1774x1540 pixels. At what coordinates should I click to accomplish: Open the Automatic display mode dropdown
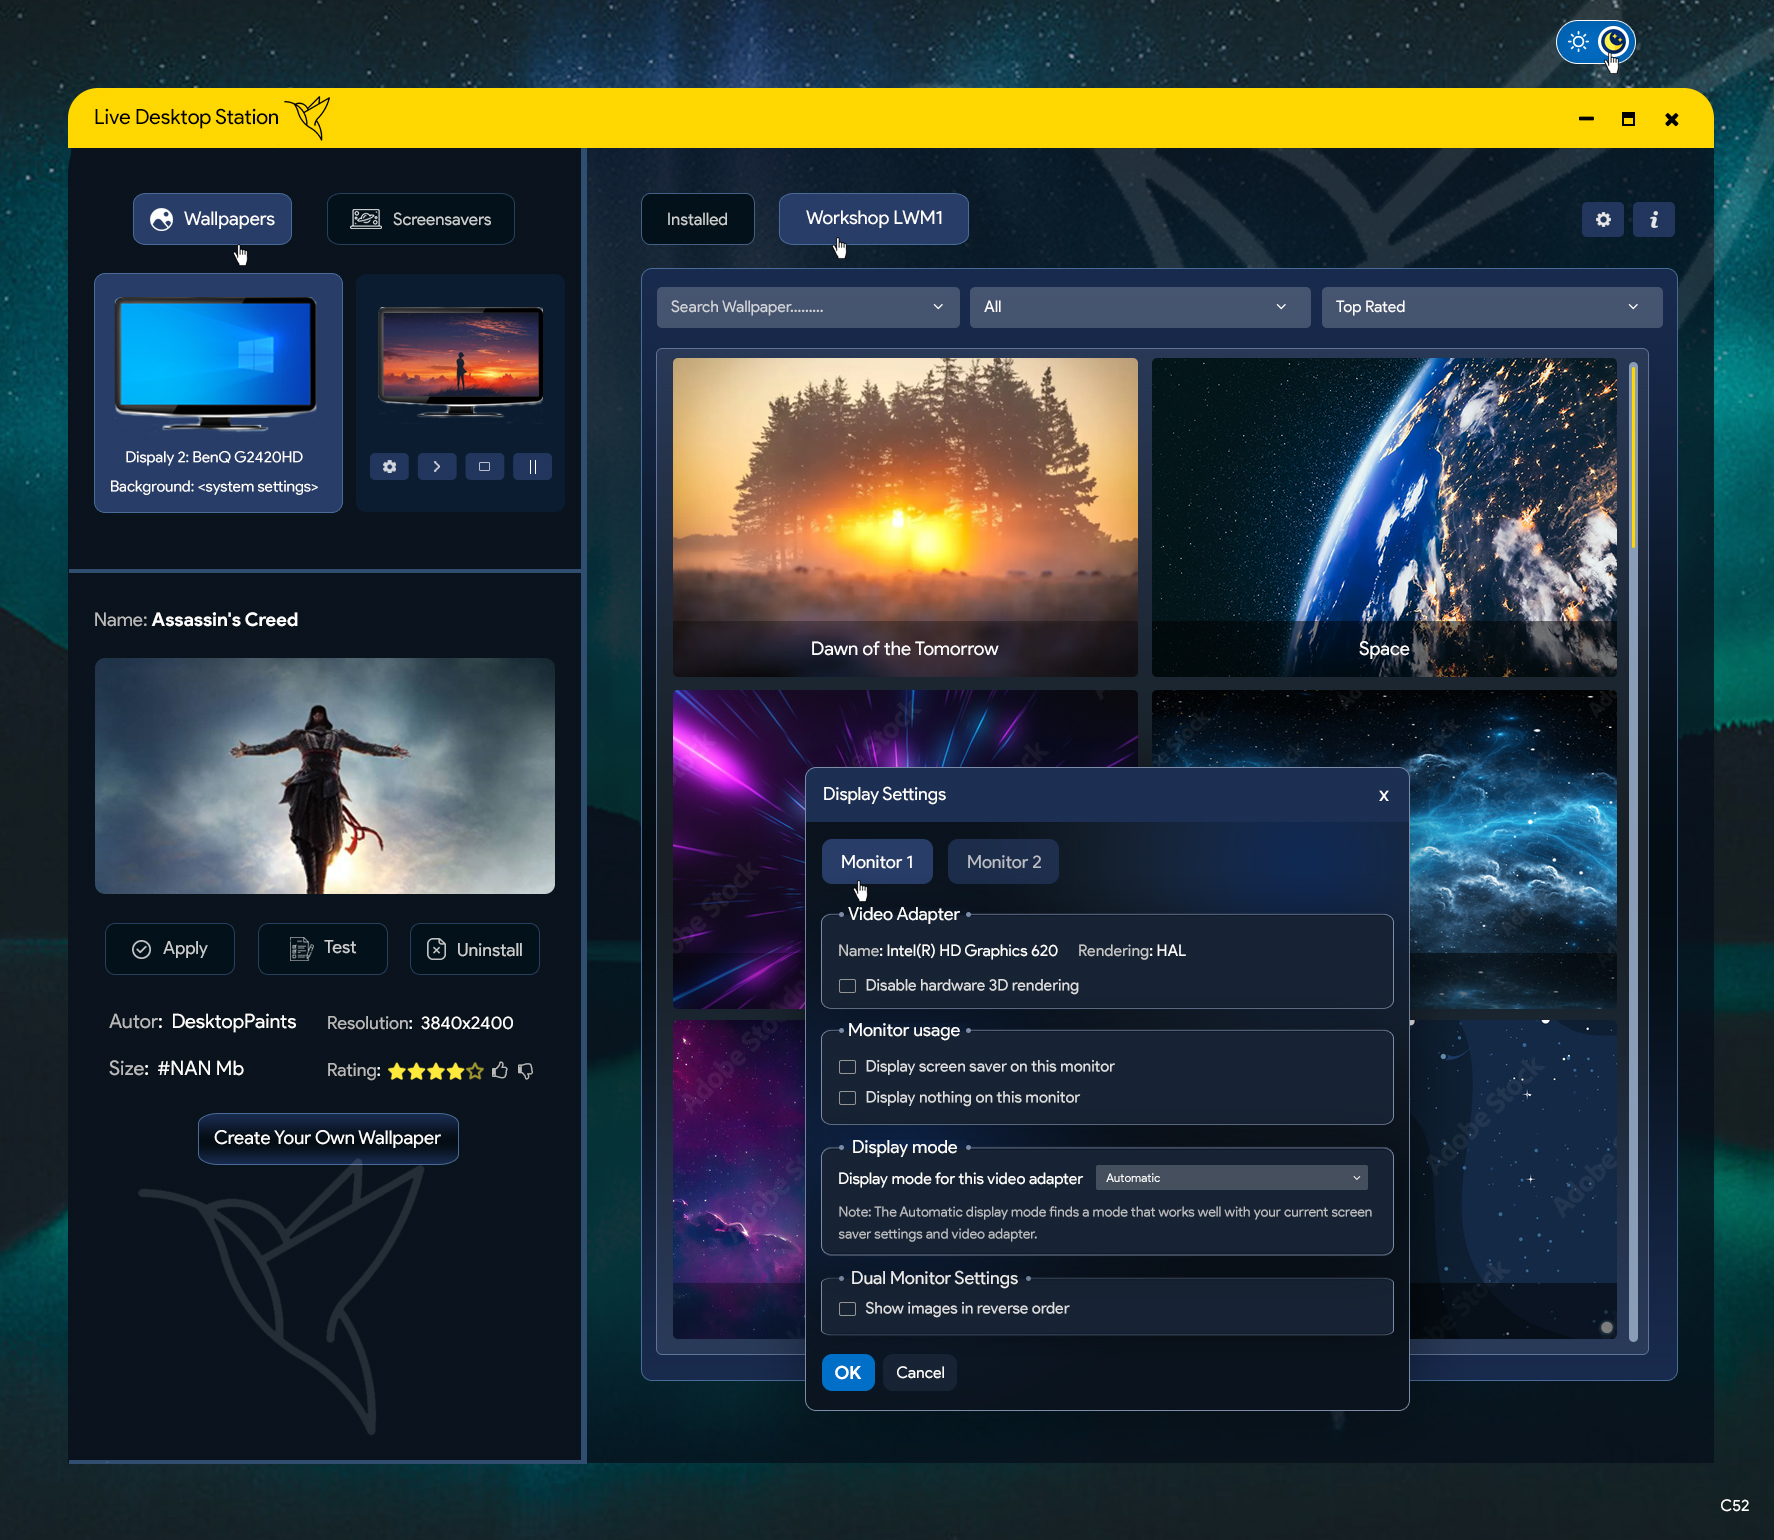point(1231,1178)
